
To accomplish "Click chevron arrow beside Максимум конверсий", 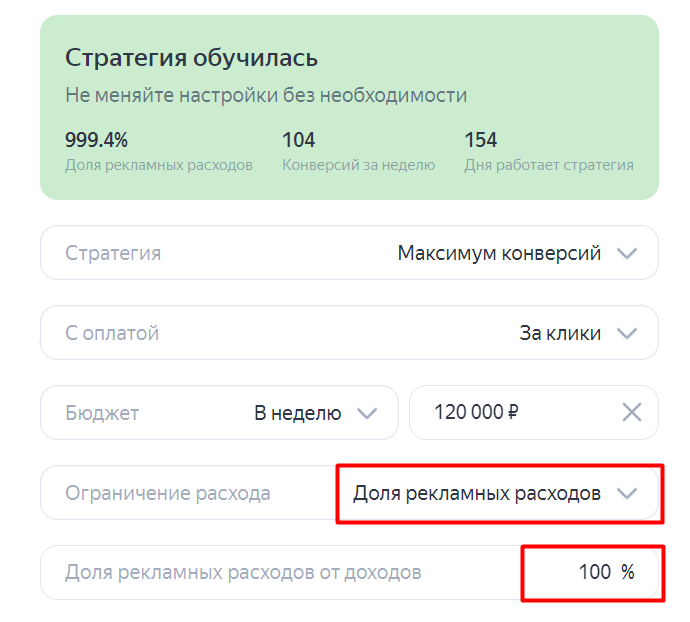I will [627, 253].
